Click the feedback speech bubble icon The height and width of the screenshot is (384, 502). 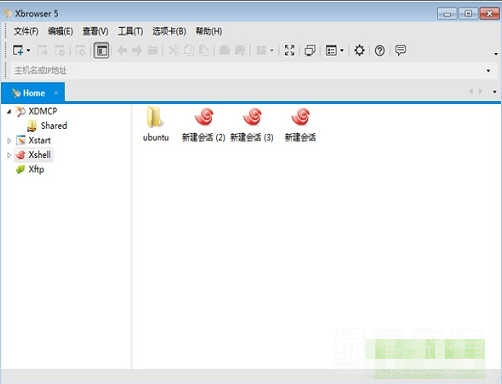coord(400,51)
